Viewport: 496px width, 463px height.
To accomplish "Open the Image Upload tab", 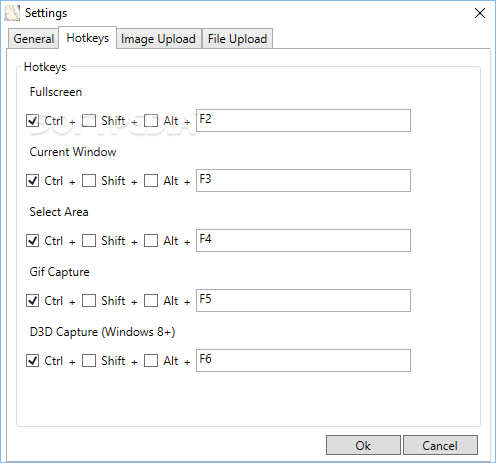I will 158,39.
